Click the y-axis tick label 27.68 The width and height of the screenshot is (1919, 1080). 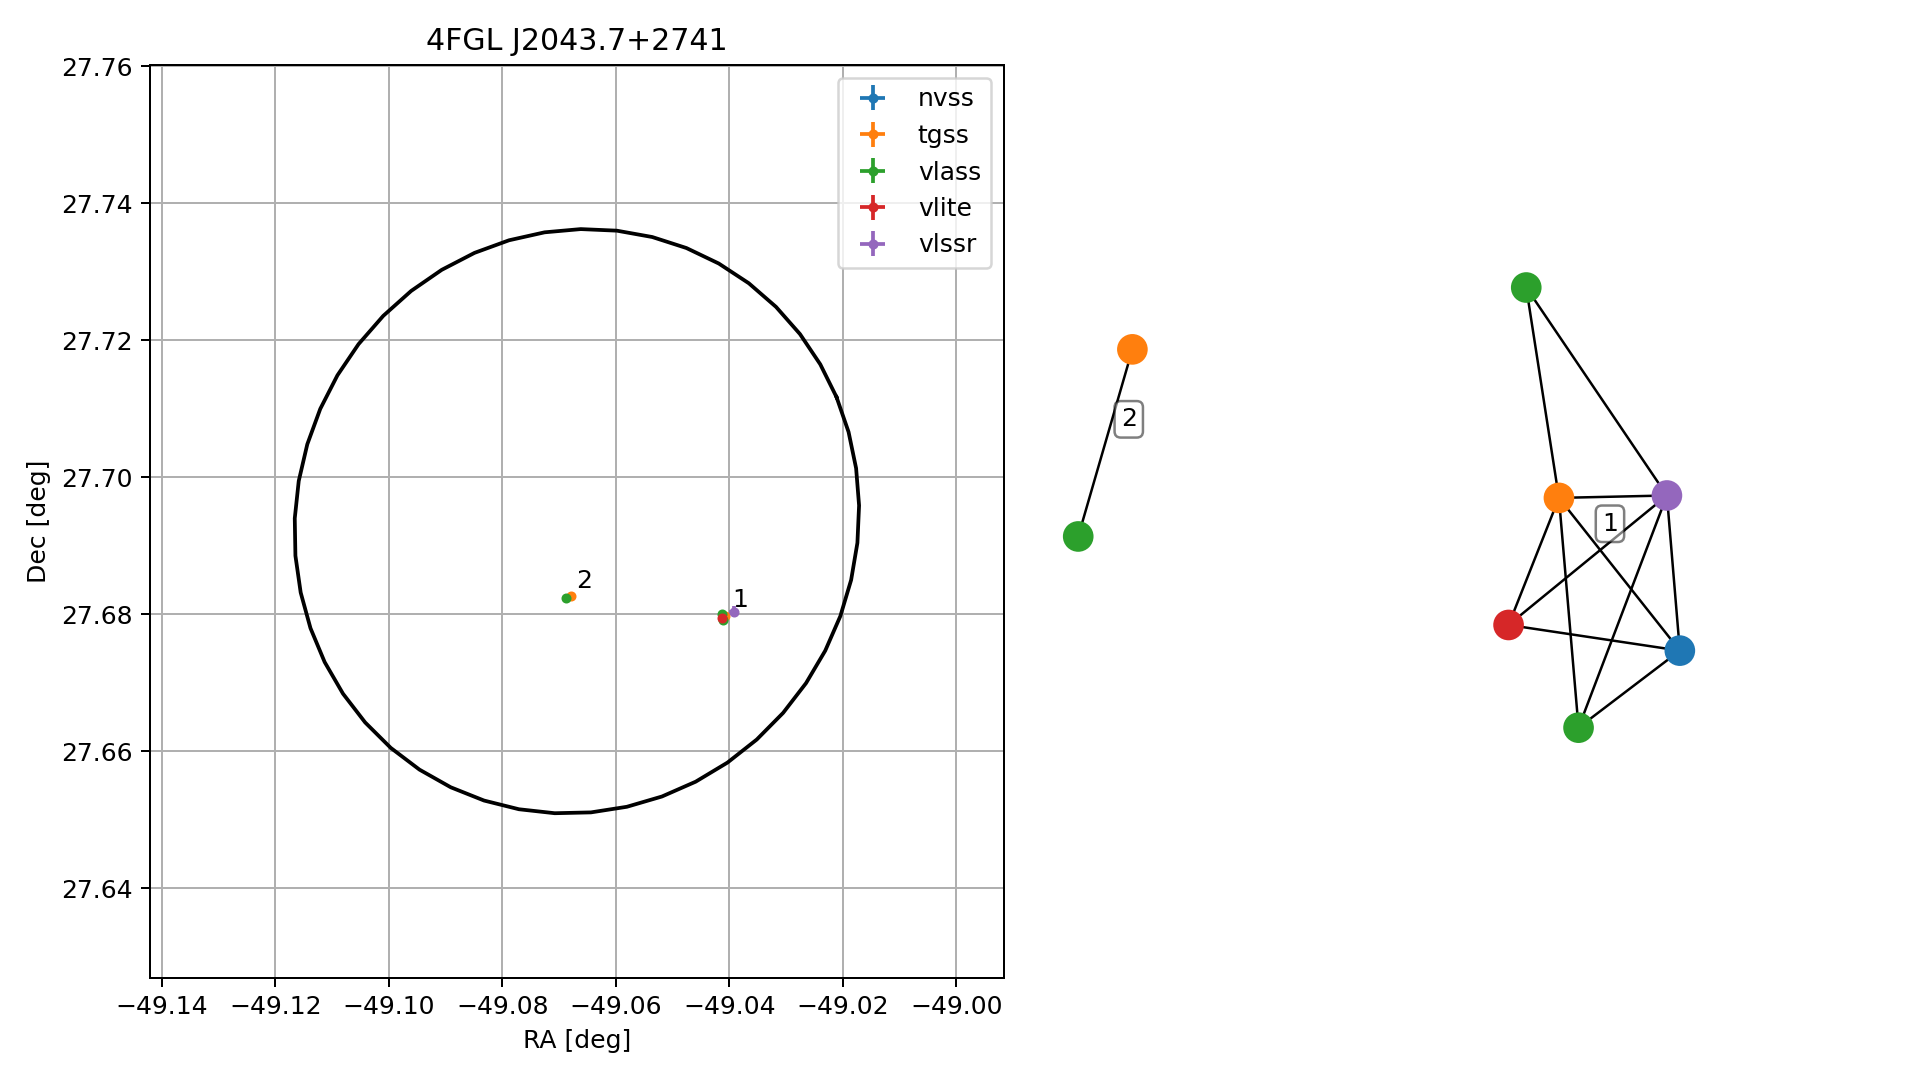click(x=97, y=615)
